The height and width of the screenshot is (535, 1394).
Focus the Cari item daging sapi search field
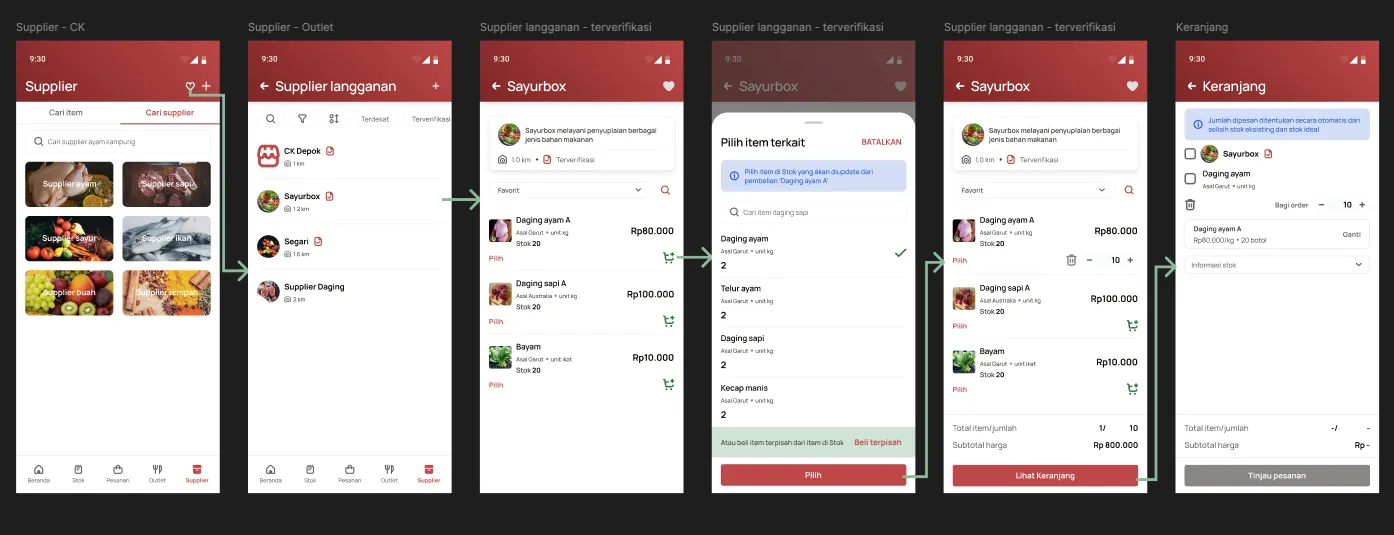point(813,212)
